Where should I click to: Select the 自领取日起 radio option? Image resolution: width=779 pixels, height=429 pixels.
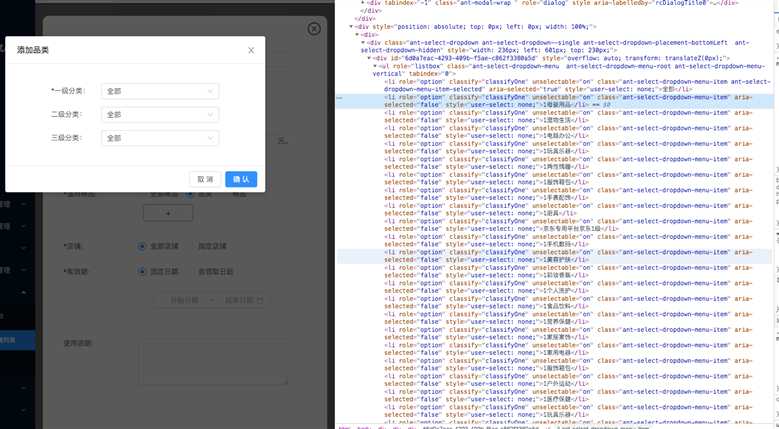coord(216,272)
